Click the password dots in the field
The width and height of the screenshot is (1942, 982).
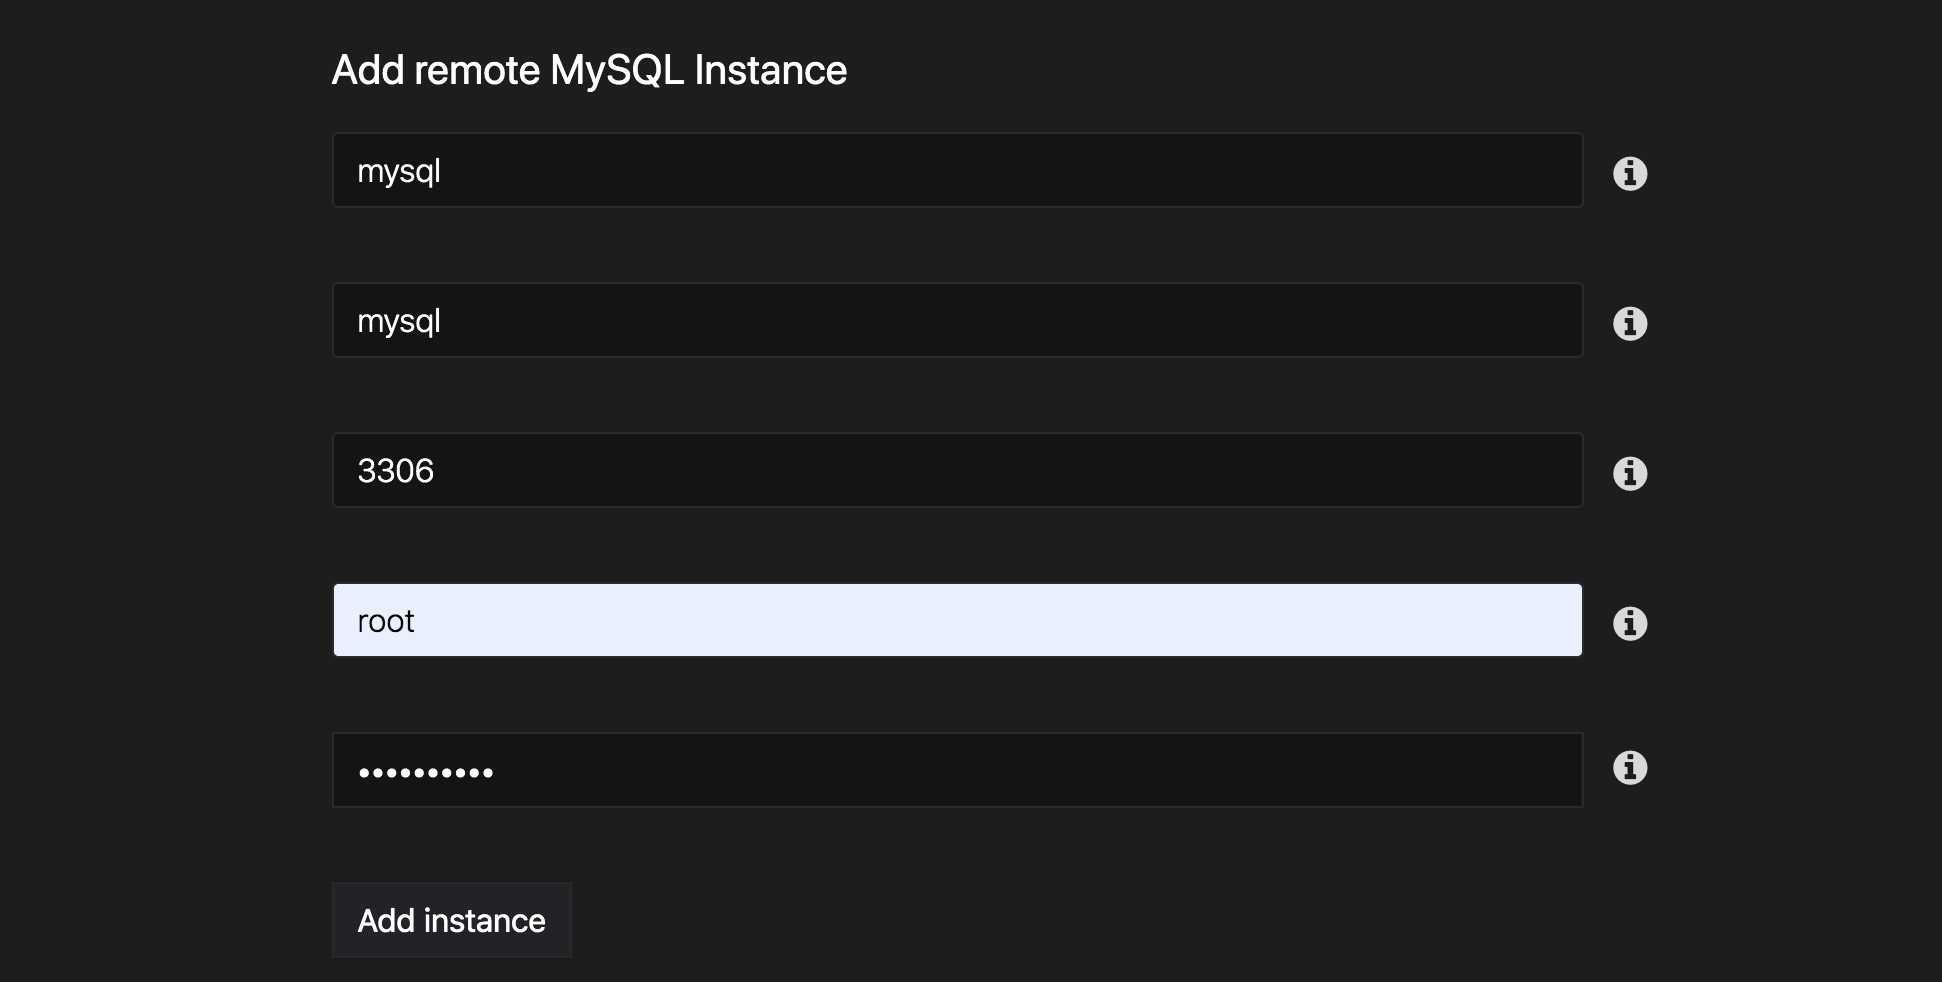(426, 772)
